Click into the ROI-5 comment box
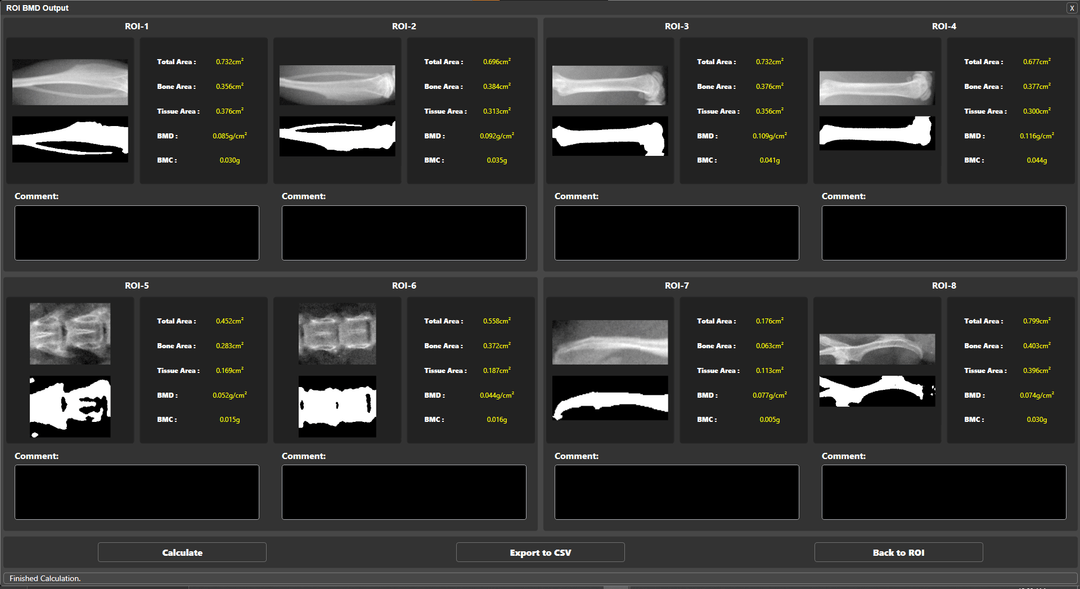The image size is (1080, 589). 137,492
